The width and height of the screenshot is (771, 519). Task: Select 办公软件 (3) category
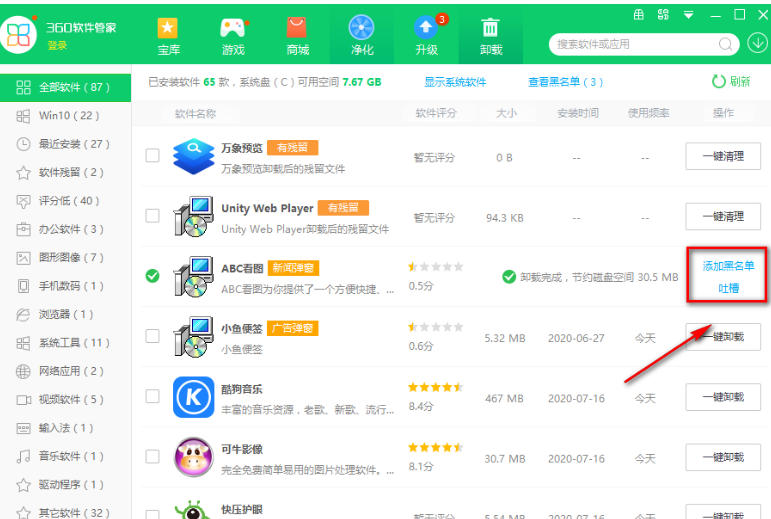coord(65,229)
